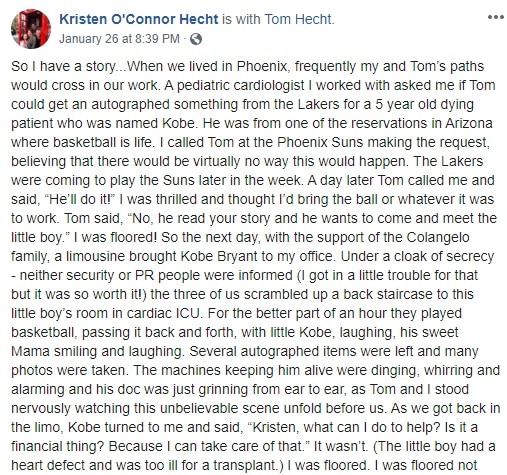
Task: Click the word "Arizona" in the post
Action: 469,123
